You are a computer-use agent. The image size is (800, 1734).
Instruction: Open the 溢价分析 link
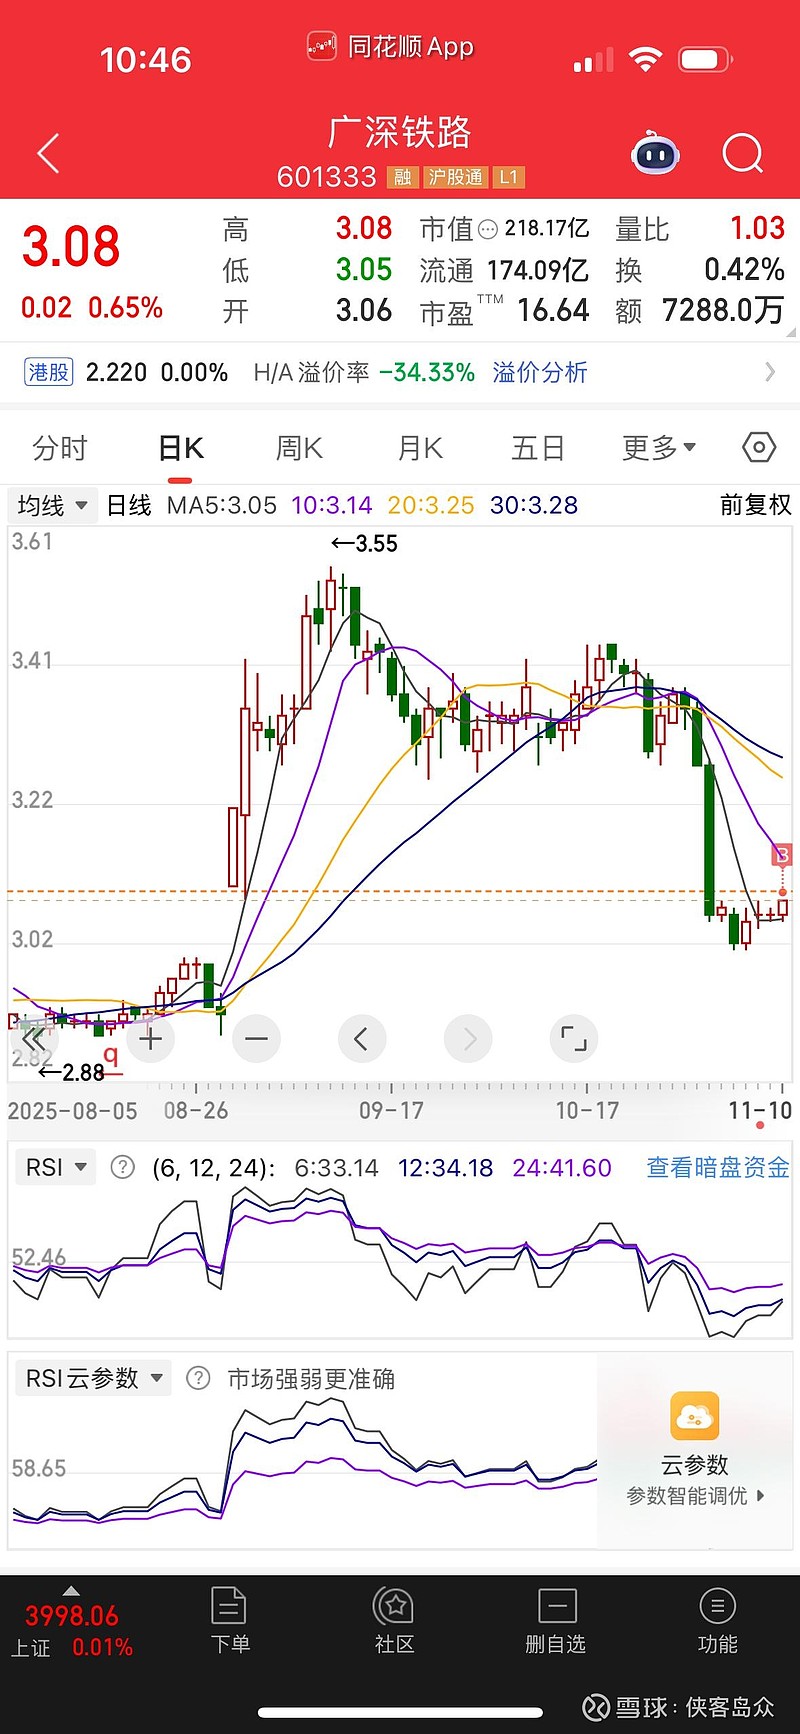(540, 373)
